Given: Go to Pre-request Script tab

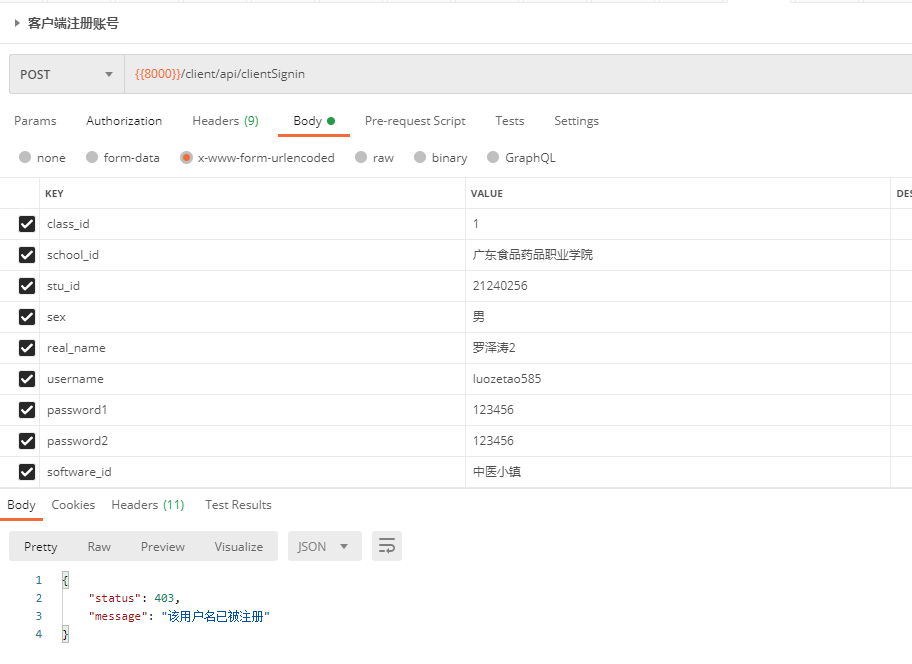Looking at the screenshot, I should point(415,121).
